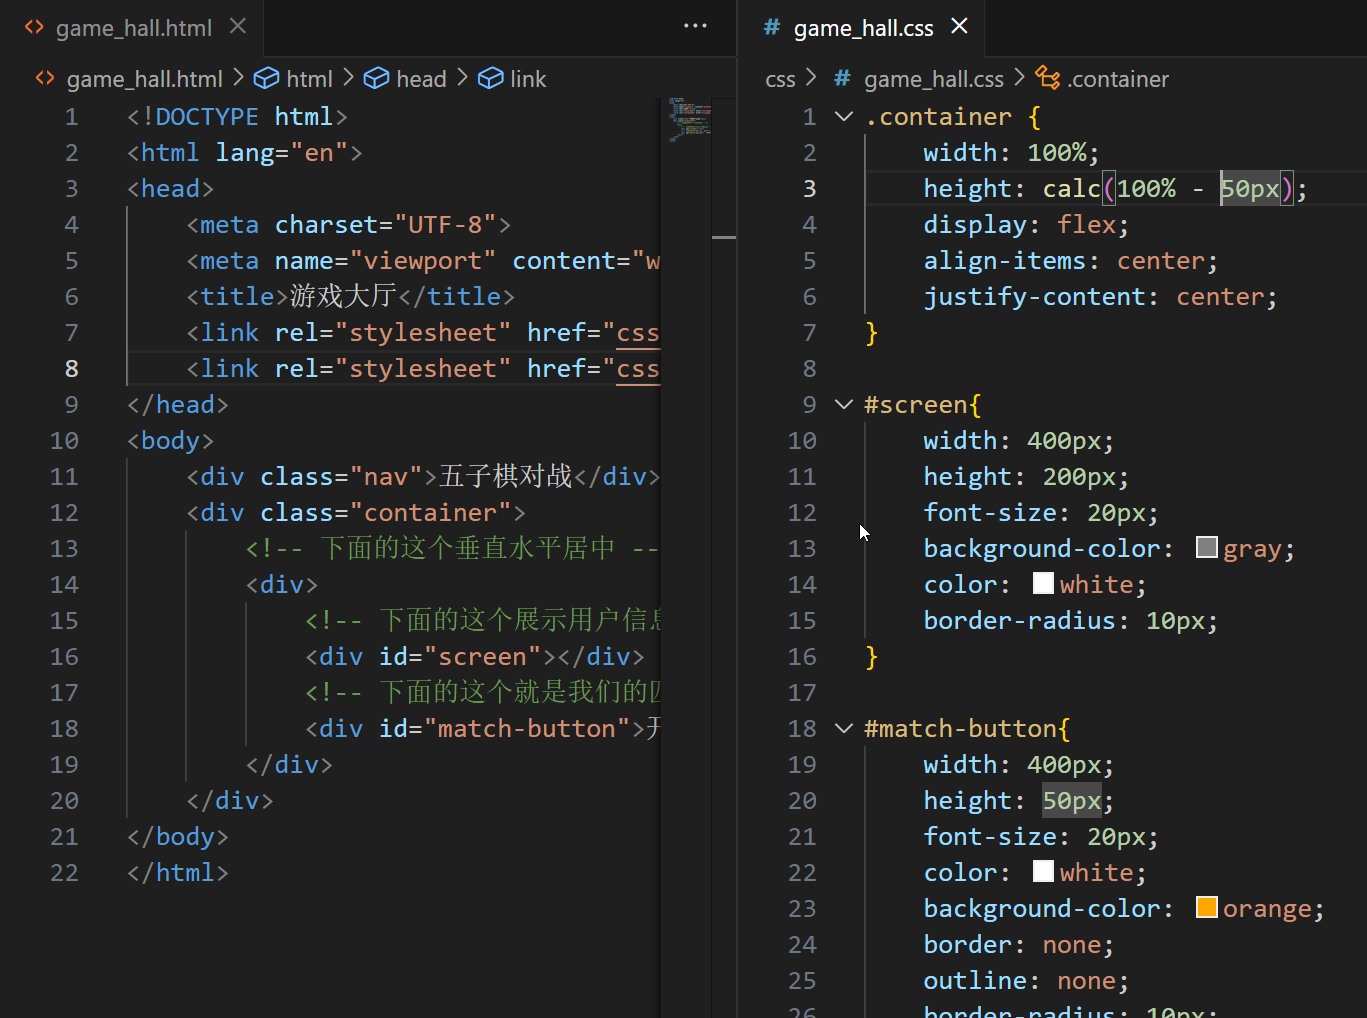The height and width of the screenshot is (1018, 1367).
Task: Click the link element breadcrumb
Action: [x=528, y=79]
